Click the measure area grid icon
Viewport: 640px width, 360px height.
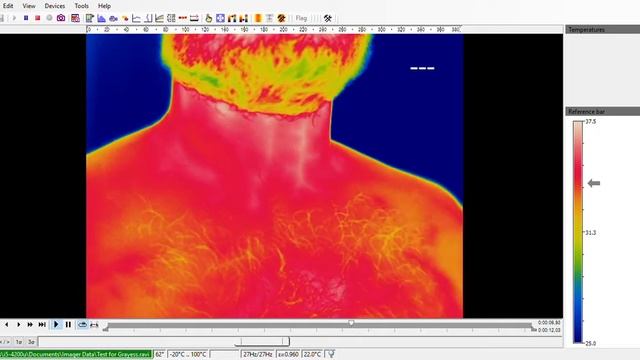171,18
